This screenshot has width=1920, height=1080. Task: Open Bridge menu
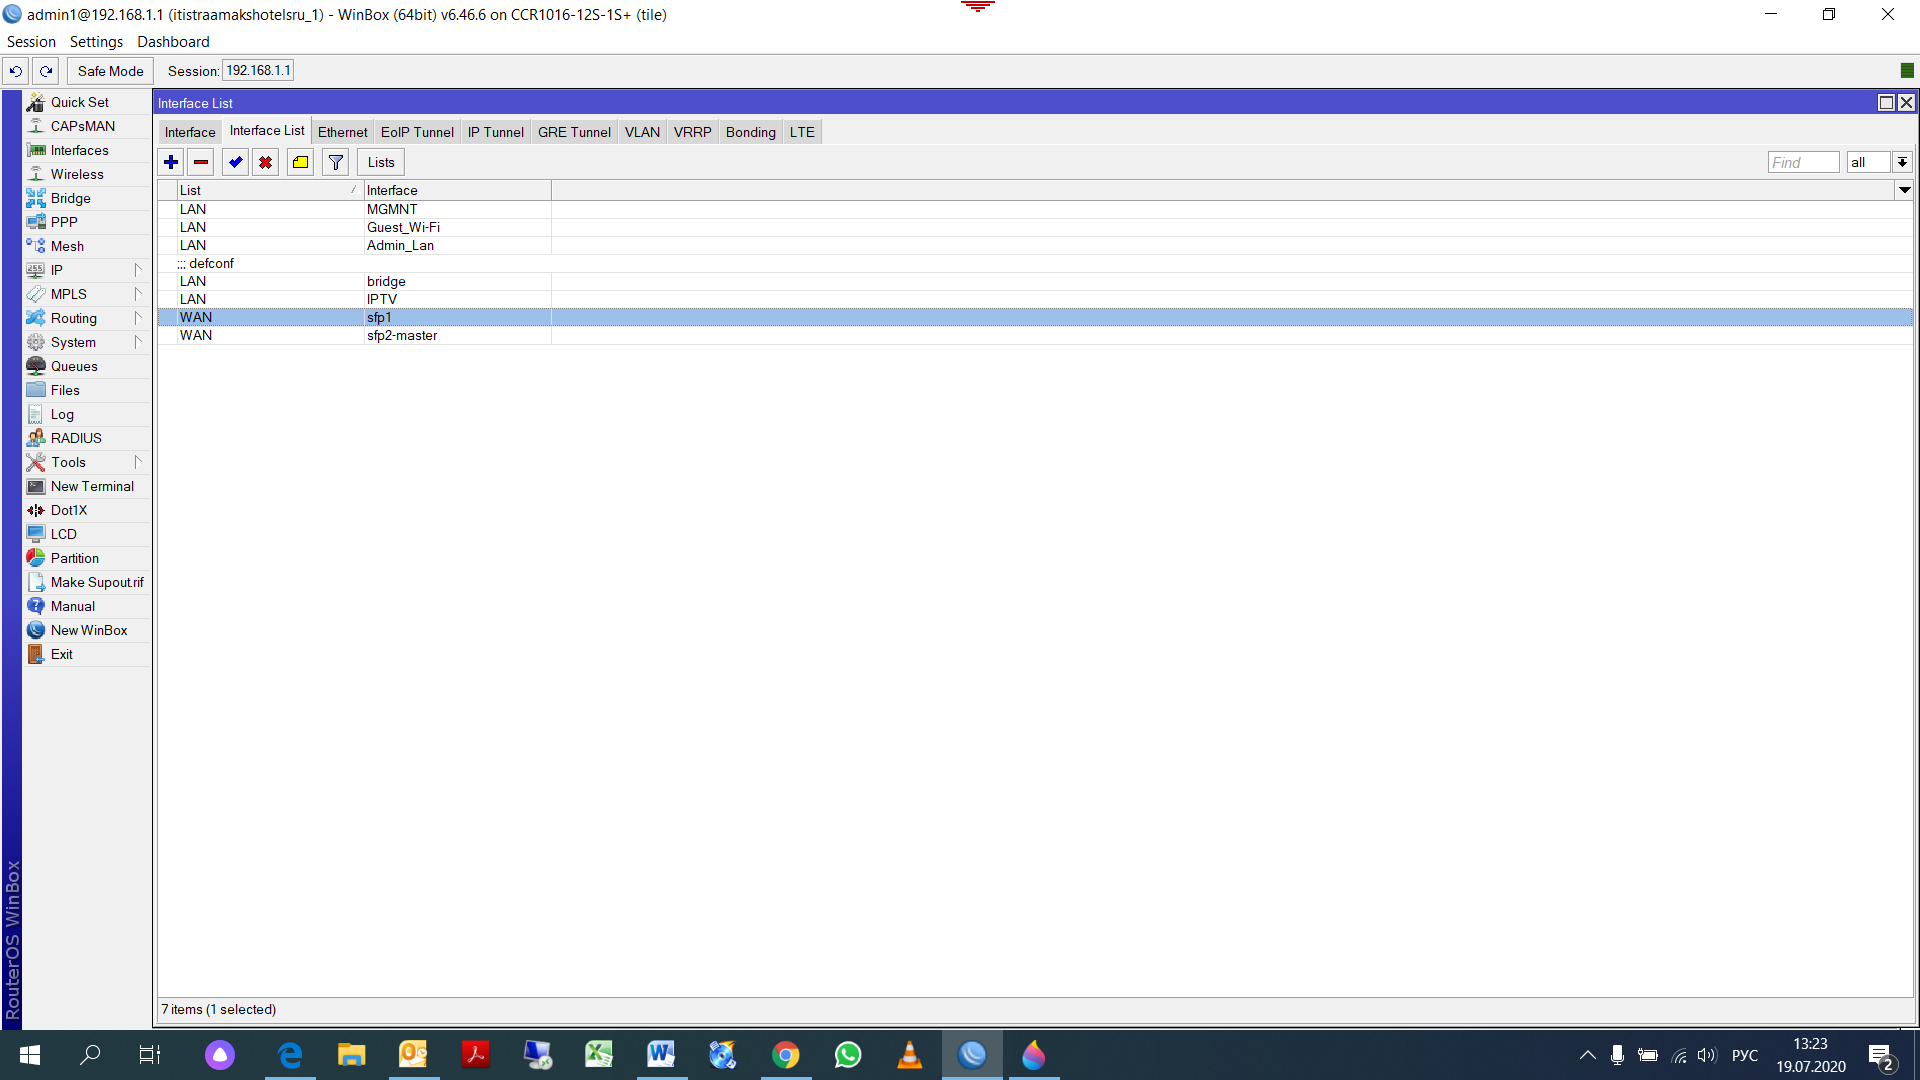pyautogui.click(x=87, y=198)
